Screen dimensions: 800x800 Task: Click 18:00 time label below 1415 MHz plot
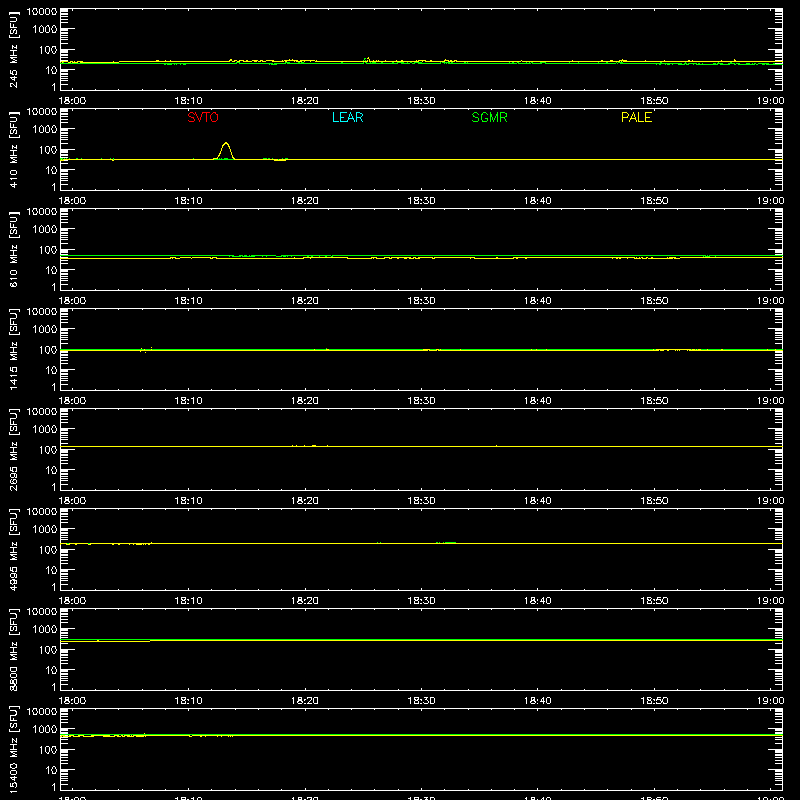tap(72, 401)
